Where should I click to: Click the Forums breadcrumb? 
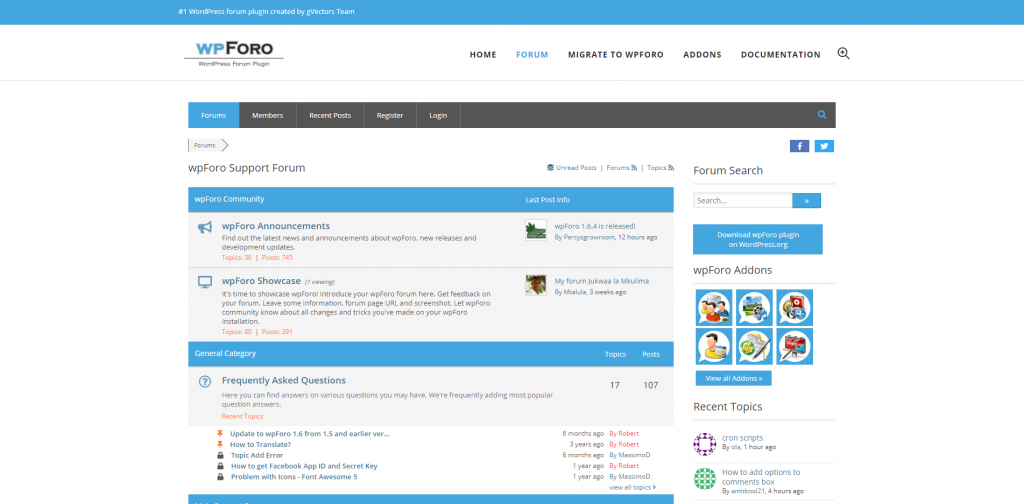pyautogui.click(x=204, y=146)
